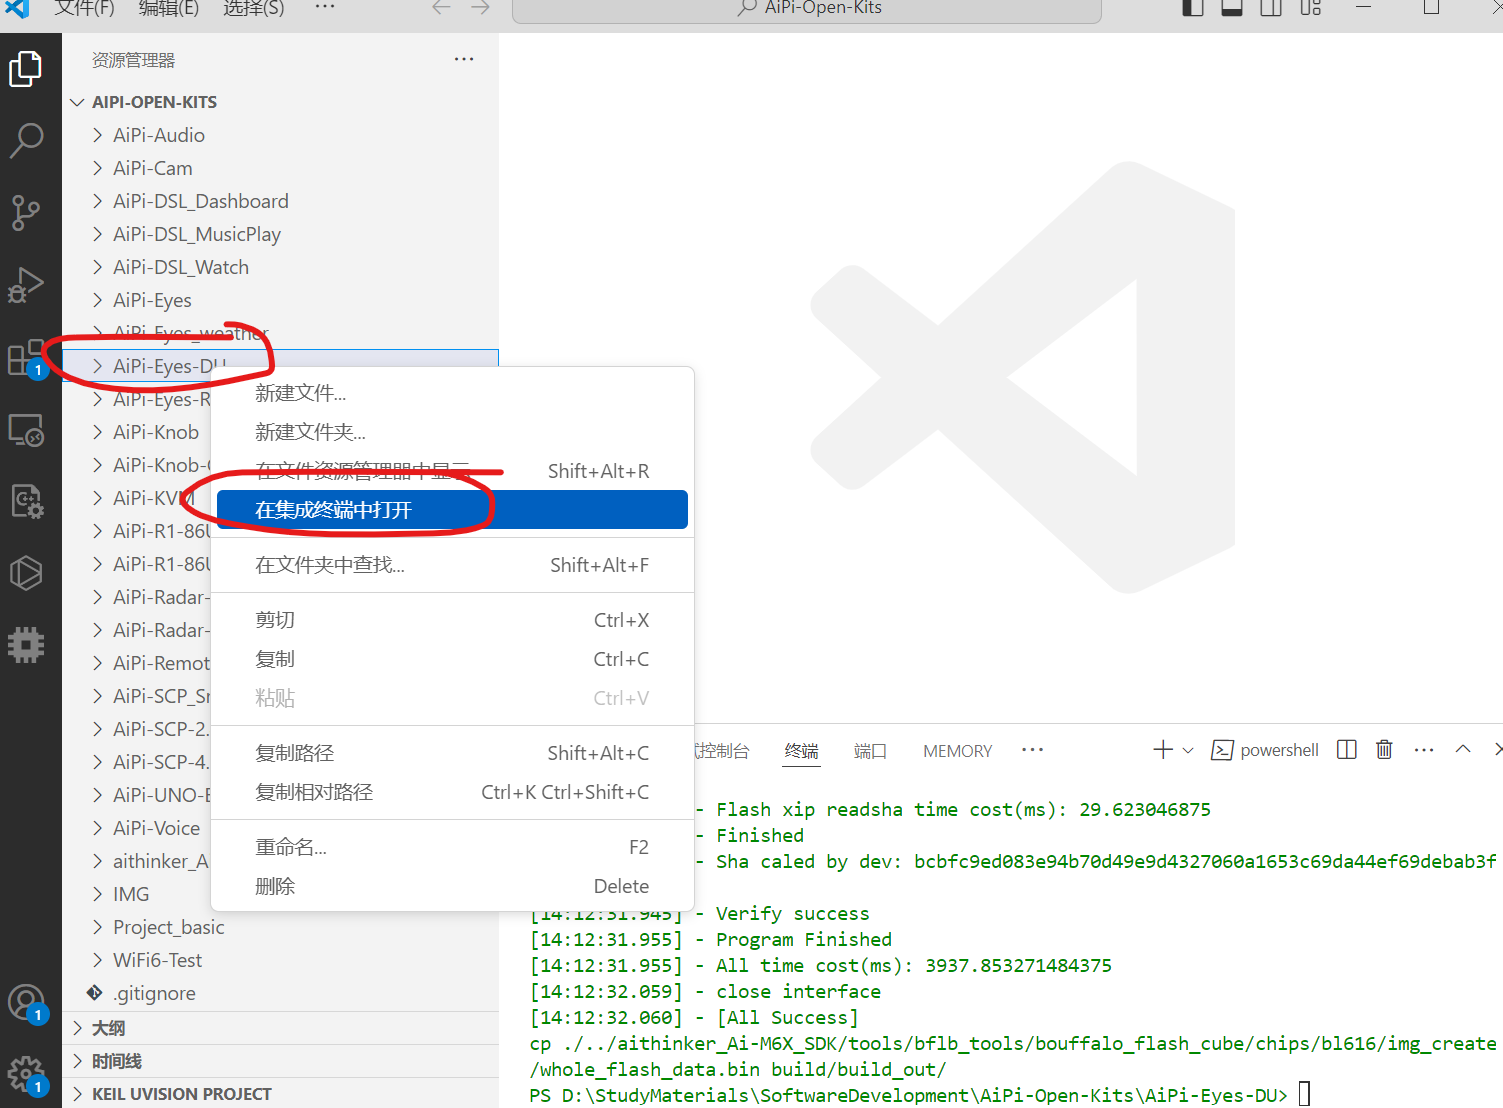Toggle primary side bar layout icon
Screen dimensions: 1503x1108
point(1192,8)
